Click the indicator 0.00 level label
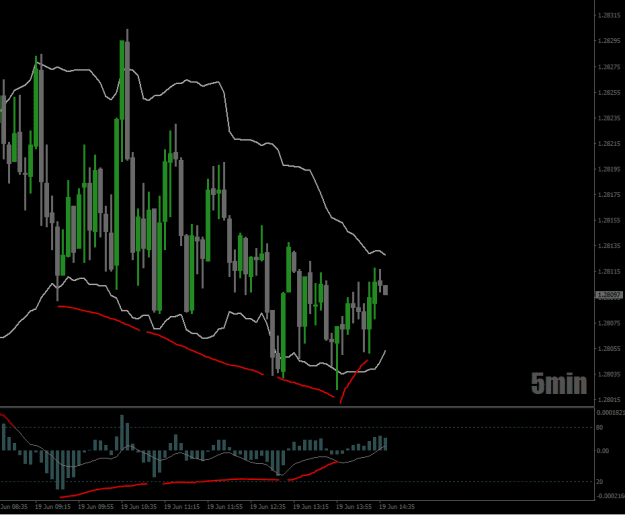The image size is (625, 515). (x=603, y=451)
